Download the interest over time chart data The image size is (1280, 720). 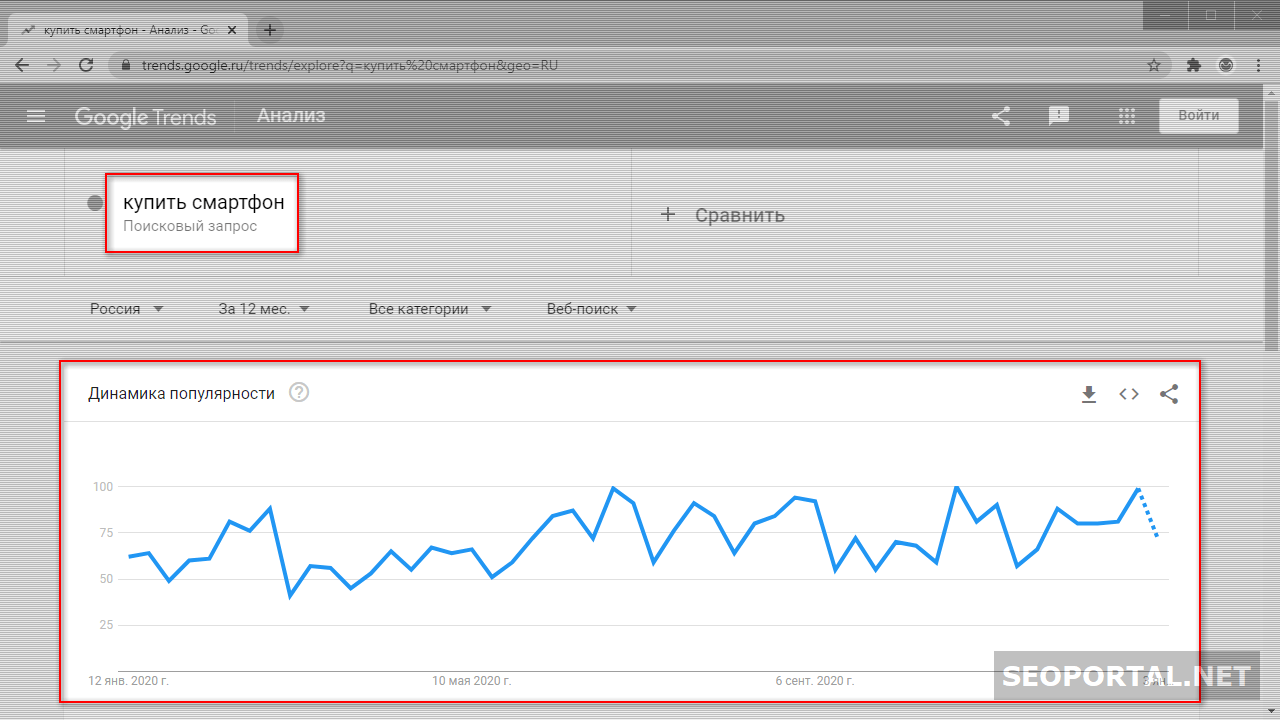[1089, 394]
